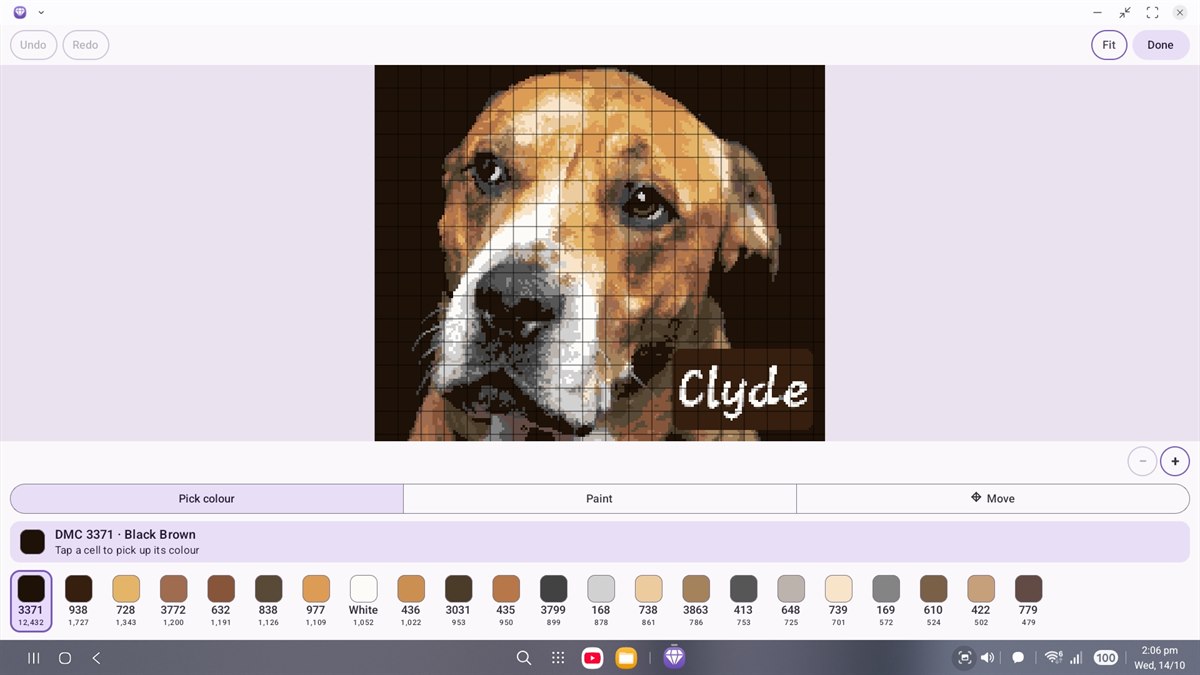Screen dimensions: 1200x675
Task: Zoom out with the minus button
Action: click(x=1142, y=461)
